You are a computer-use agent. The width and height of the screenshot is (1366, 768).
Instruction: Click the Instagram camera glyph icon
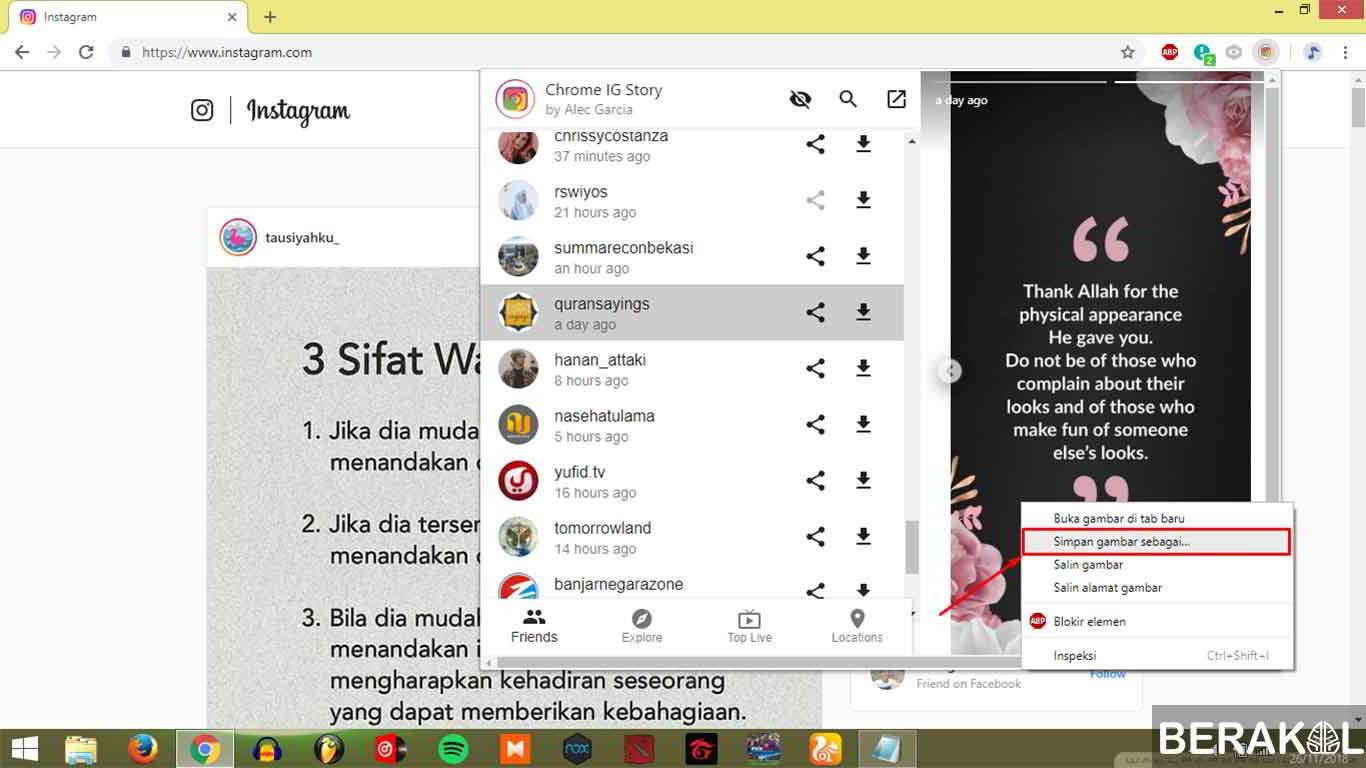pos(202,110)
